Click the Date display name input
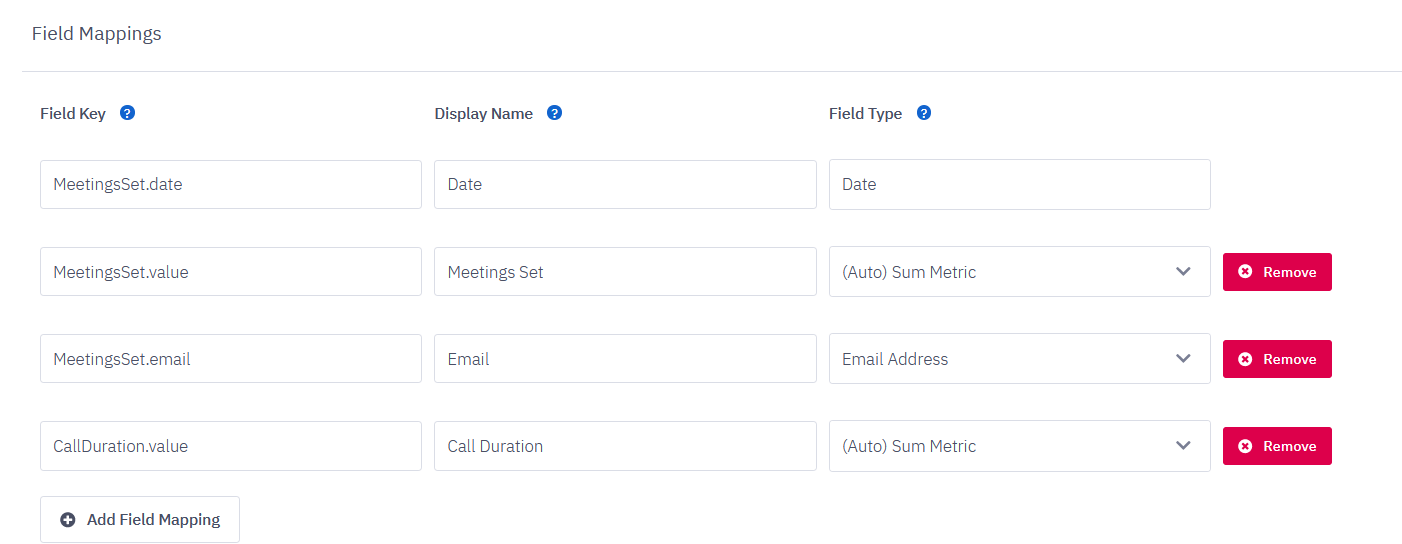 (625, 185)
